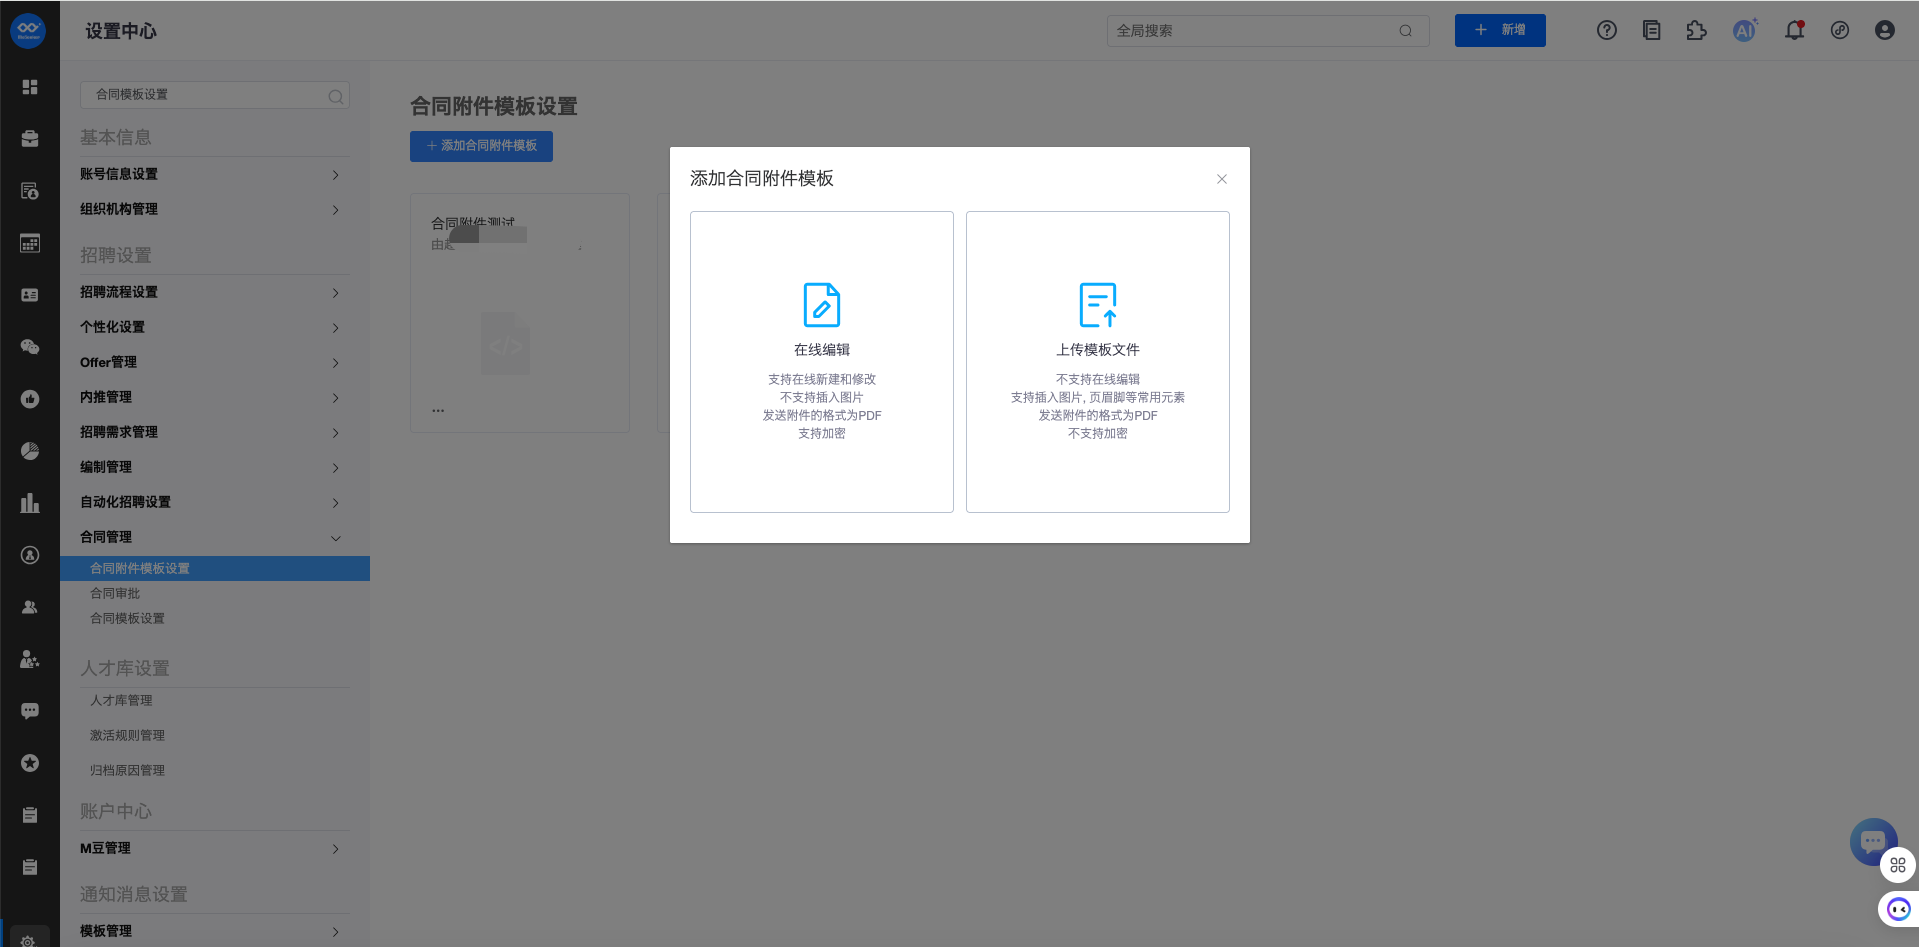Screen dimensions: 1919x947
Task: Expand 个性化设置 section
Action: [x=215, y=327]
